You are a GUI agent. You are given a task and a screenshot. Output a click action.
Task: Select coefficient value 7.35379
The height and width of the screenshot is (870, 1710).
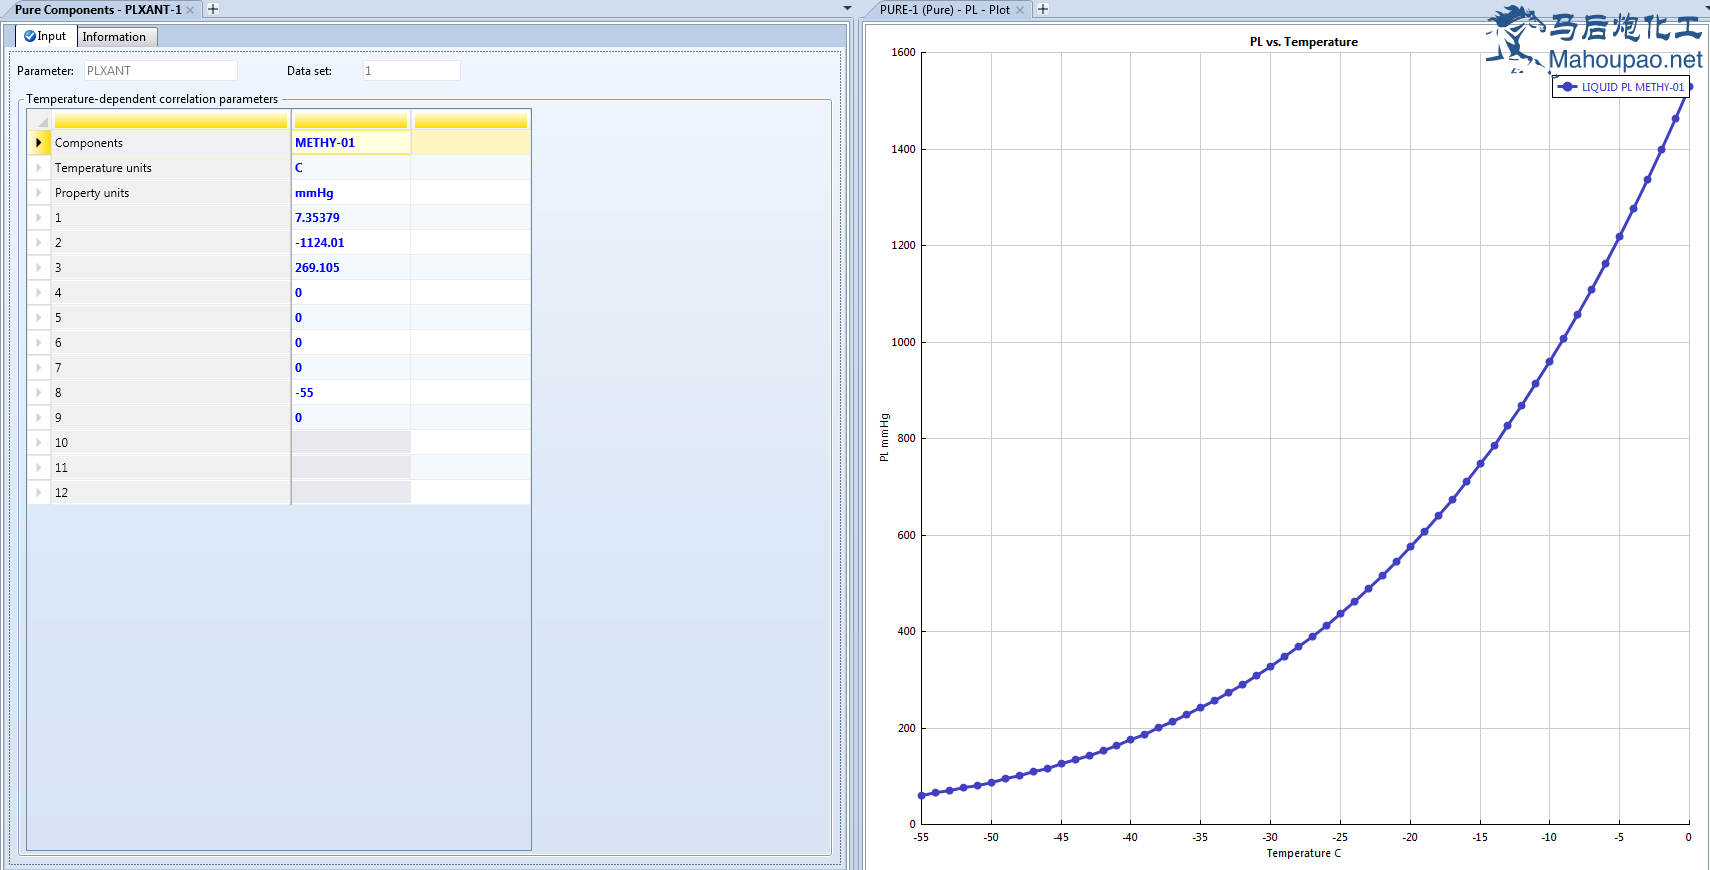tap(351, 218)
